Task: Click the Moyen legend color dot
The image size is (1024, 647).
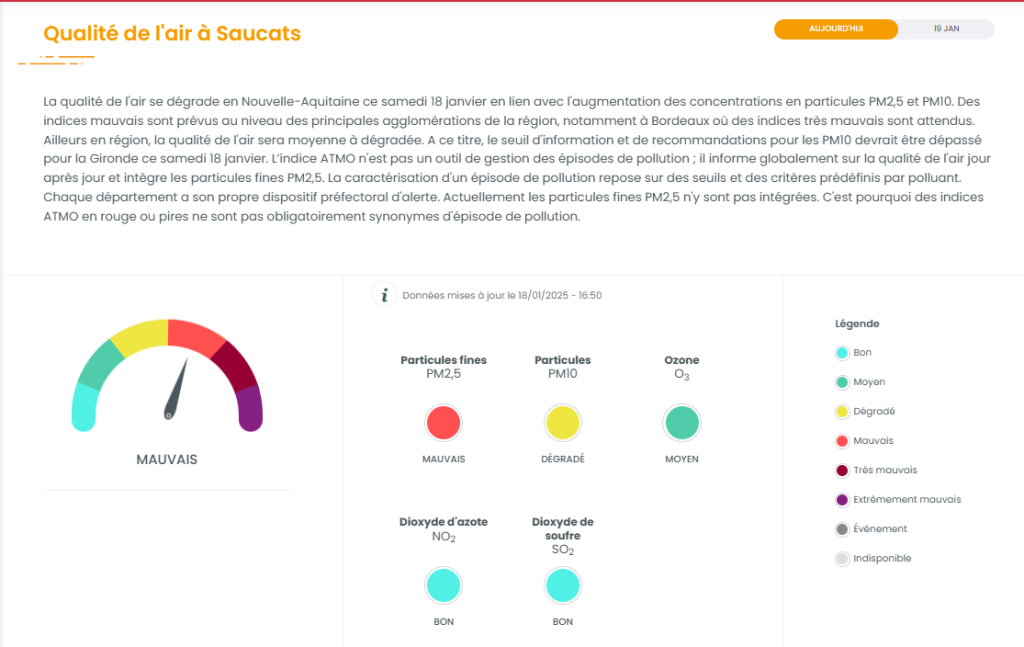Action: click(842, 382)
